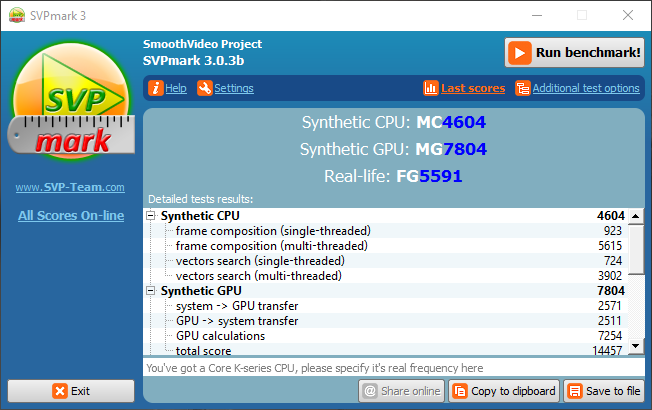Screen dimensions: 652x410
Task: Open the Help link
Action: pos(176,88)
